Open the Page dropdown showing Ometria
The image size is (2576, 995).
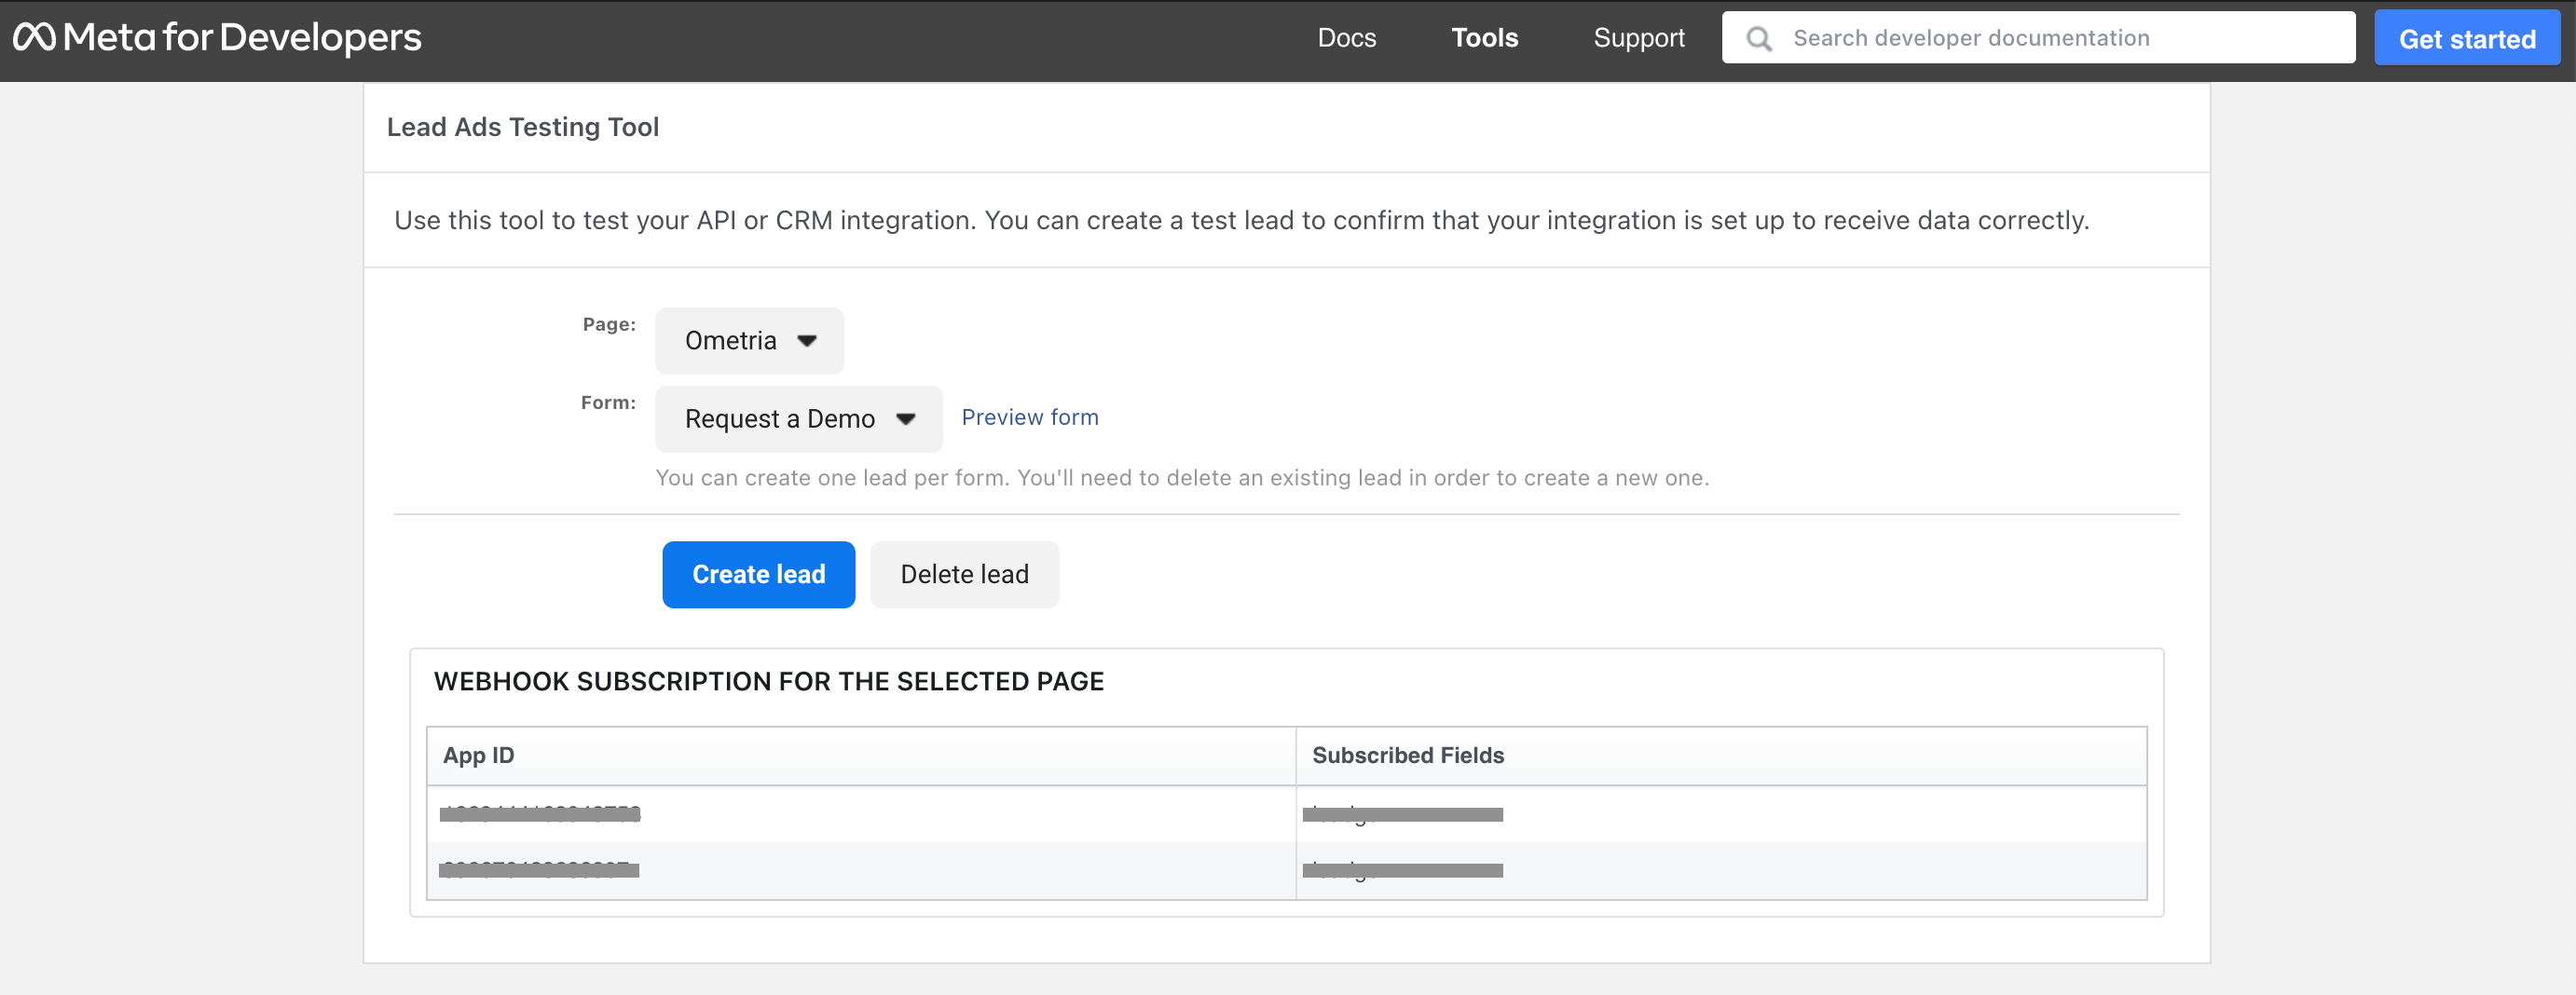coord(749,341)
